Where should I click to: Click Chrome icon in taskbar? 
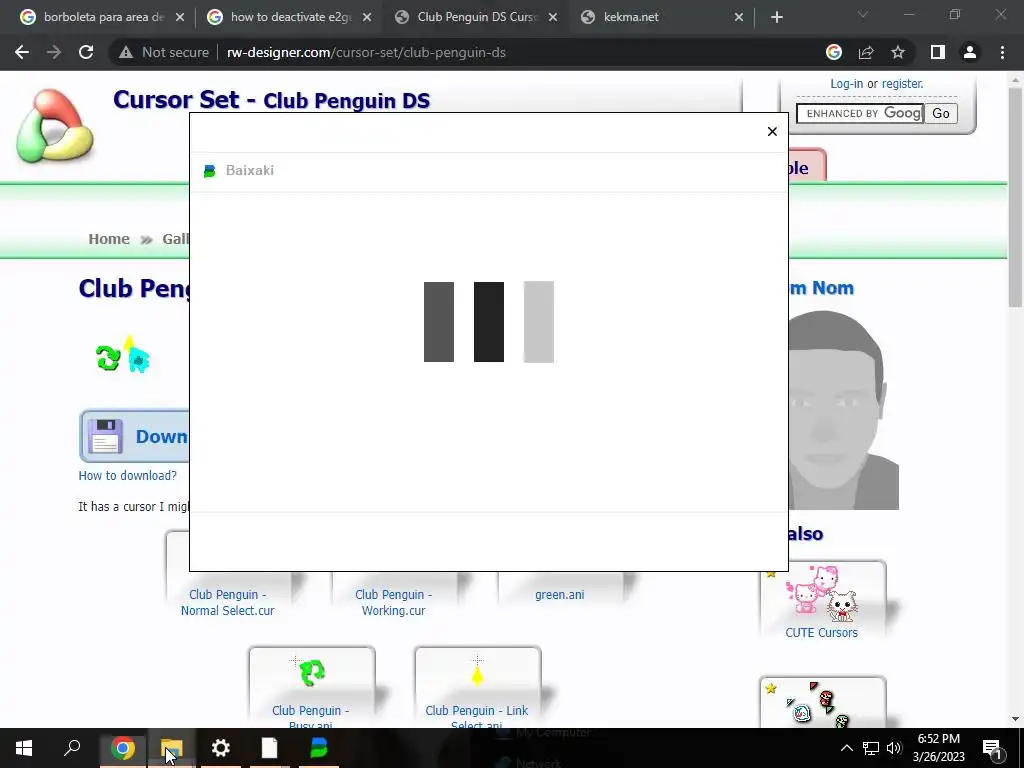point(122,748)
